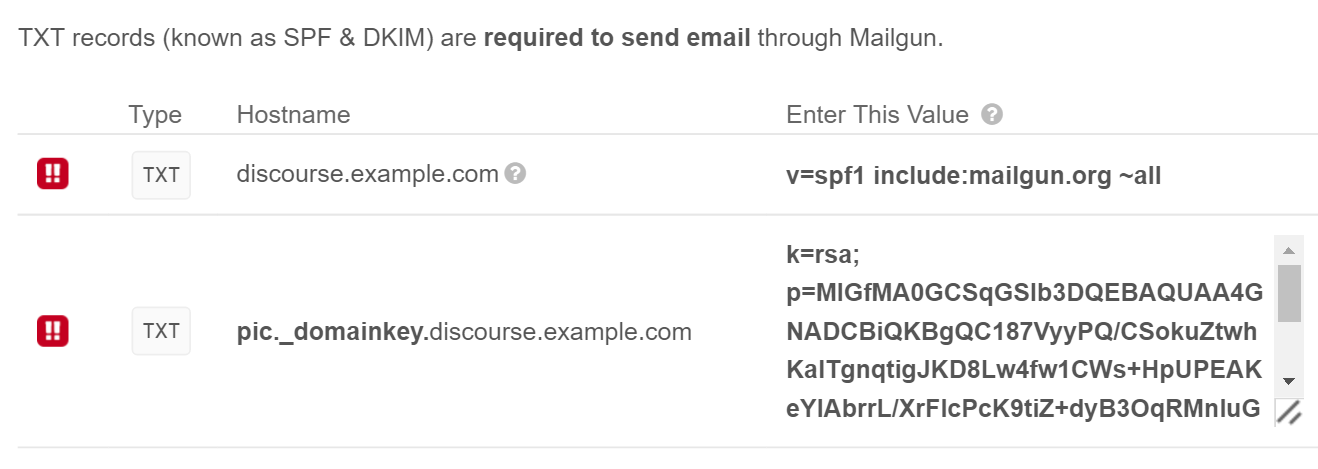Click the Type column header

(x=155, y=115)
